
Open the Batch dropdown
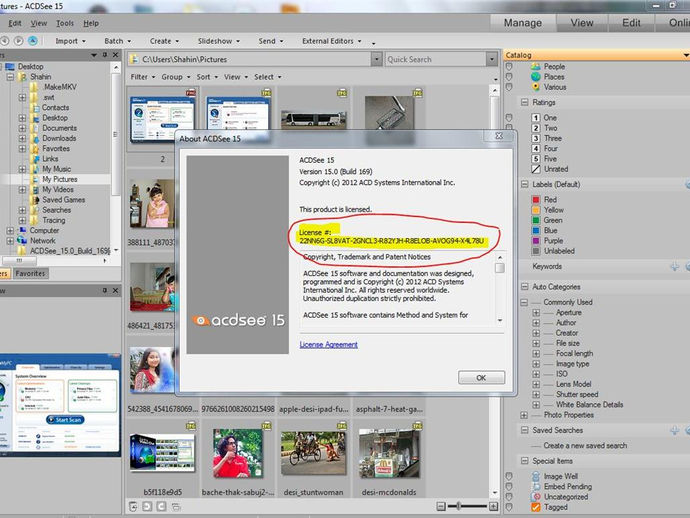(x=117, y=41)
